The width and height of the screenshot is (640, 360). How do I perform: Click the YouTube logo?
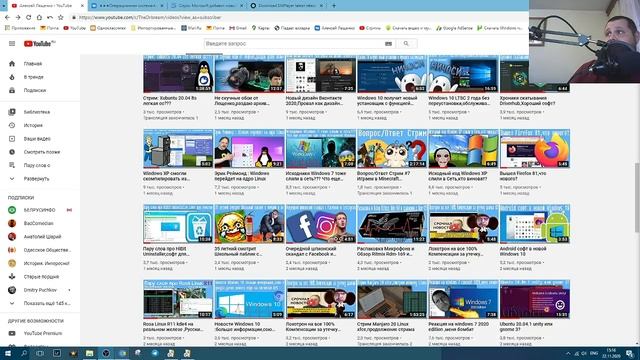pyautogui.click(x=39, y=44)
